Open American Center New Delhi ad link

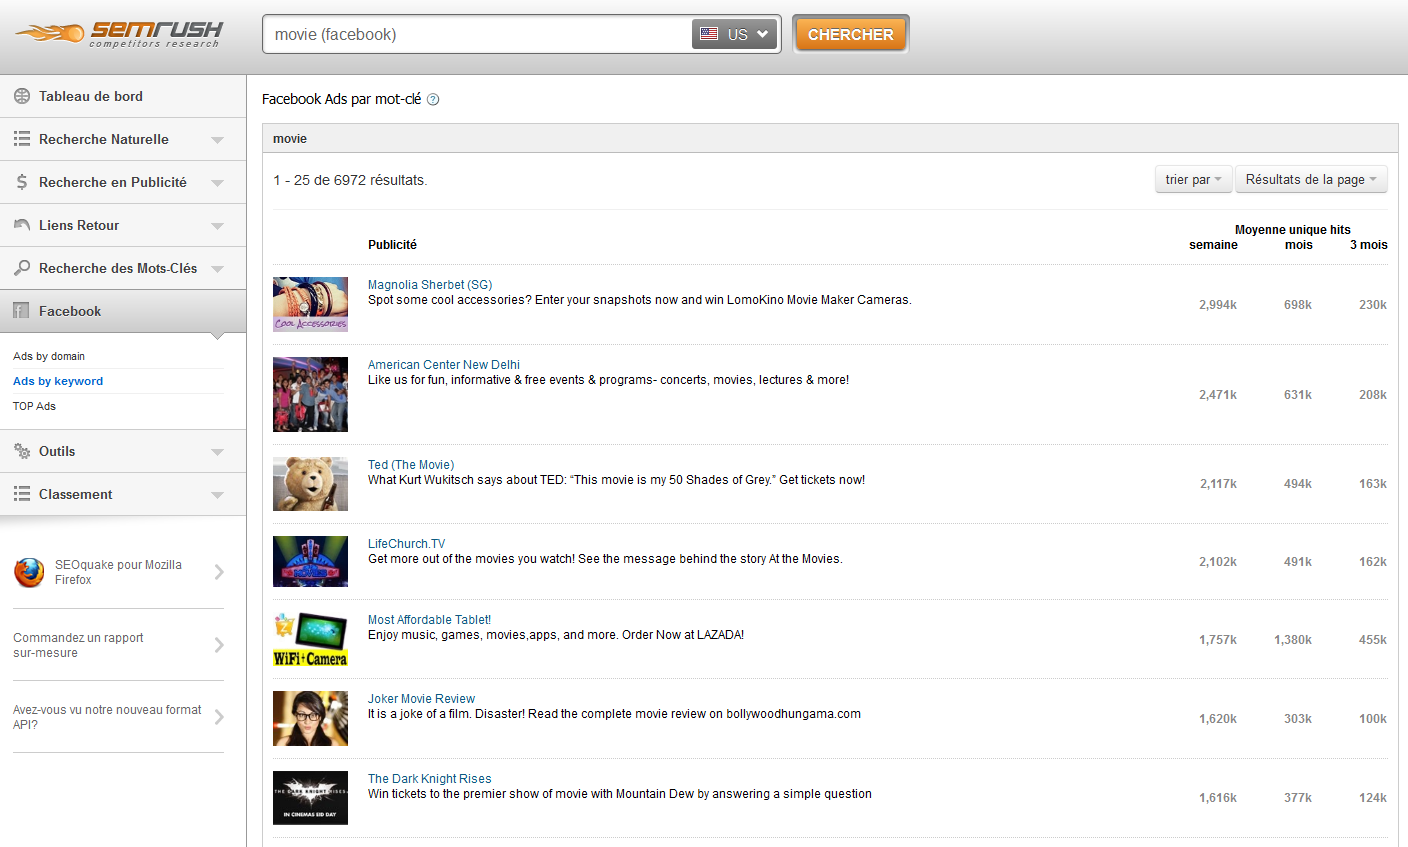click(x=444, y=365)
